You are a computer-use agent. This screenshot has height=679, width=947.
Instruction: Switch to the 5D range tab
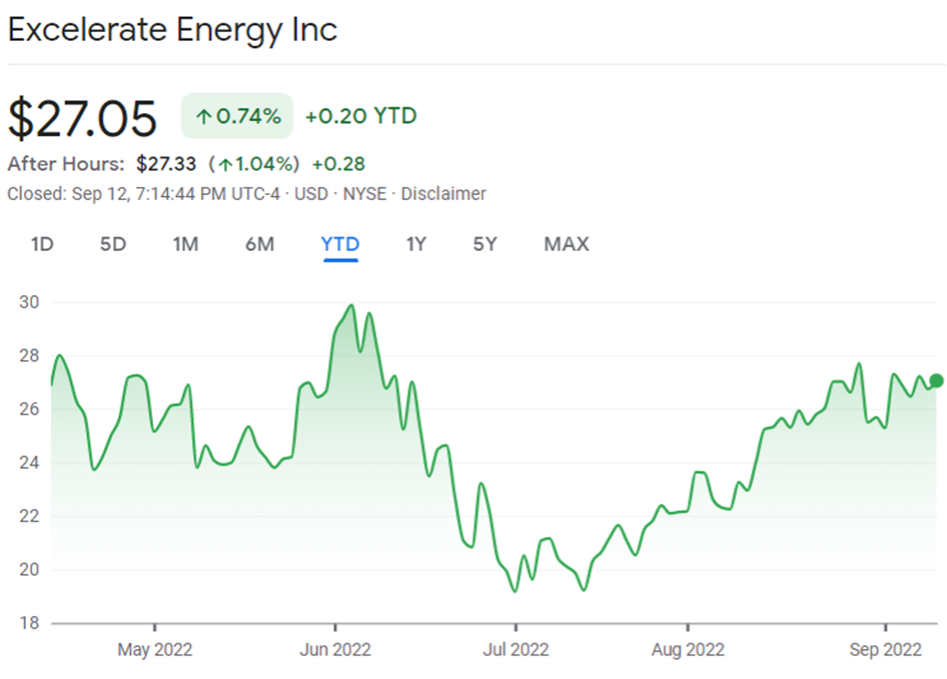(113, 244)
